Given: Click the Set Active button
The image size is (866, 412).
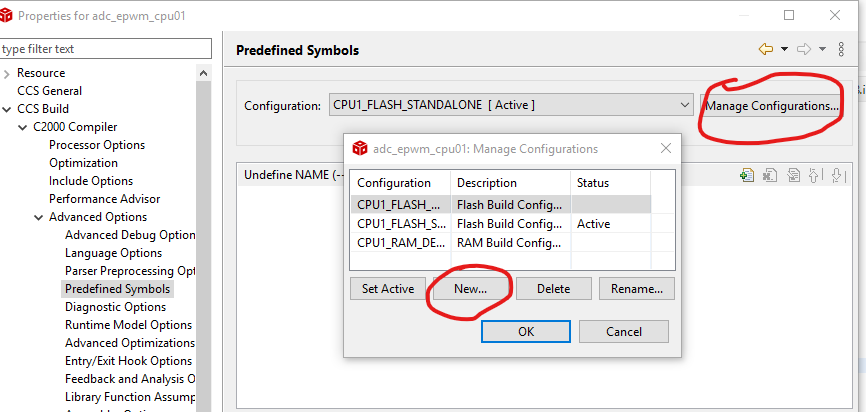Looking at the screenshot, I should (x=388, y=289).
